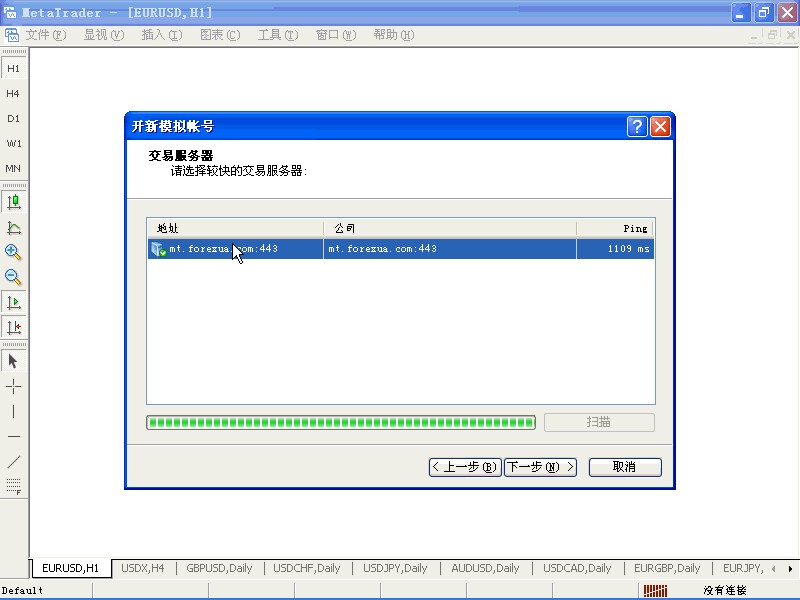Switch to the USDCAD,Daily chart tab

point(577,568)
